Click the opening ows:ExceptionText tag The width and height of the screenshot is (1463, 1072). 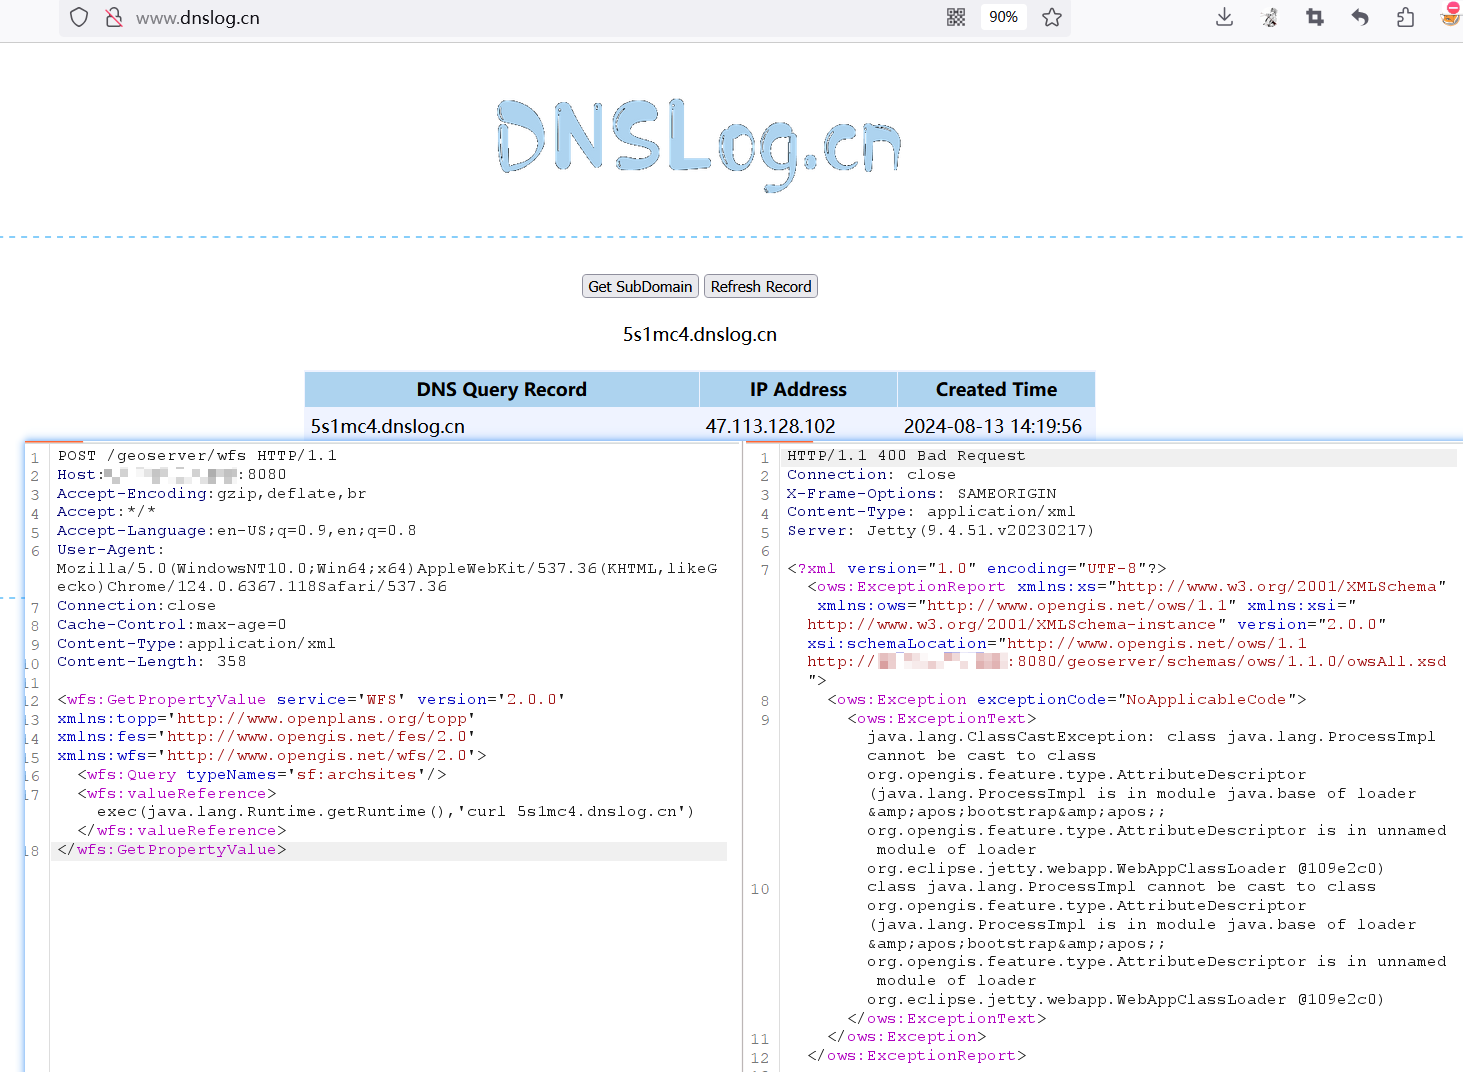[x=942, y=719]
